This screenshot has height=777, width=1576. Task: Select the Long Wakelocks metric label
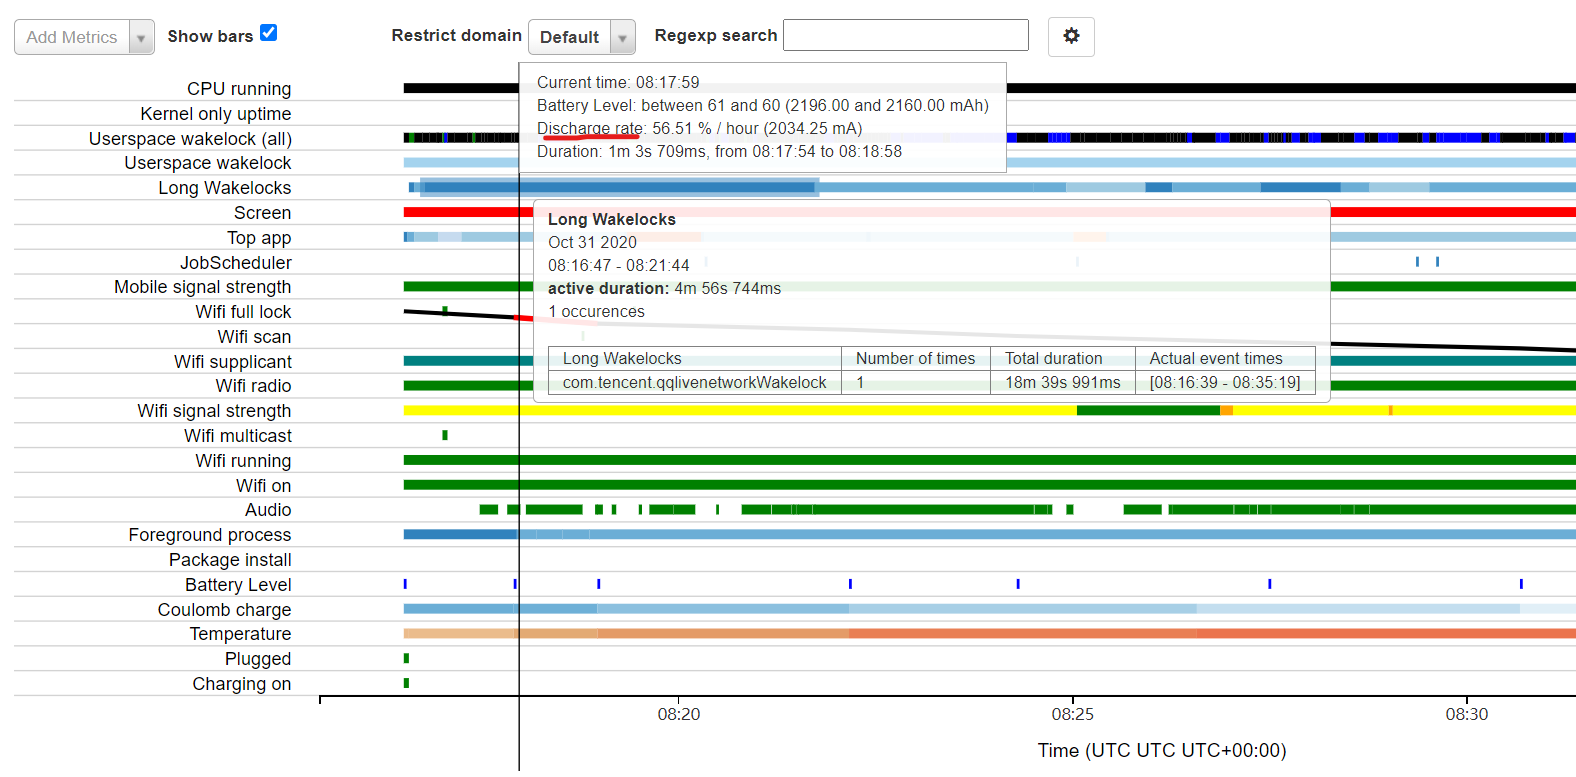point(224,188)
